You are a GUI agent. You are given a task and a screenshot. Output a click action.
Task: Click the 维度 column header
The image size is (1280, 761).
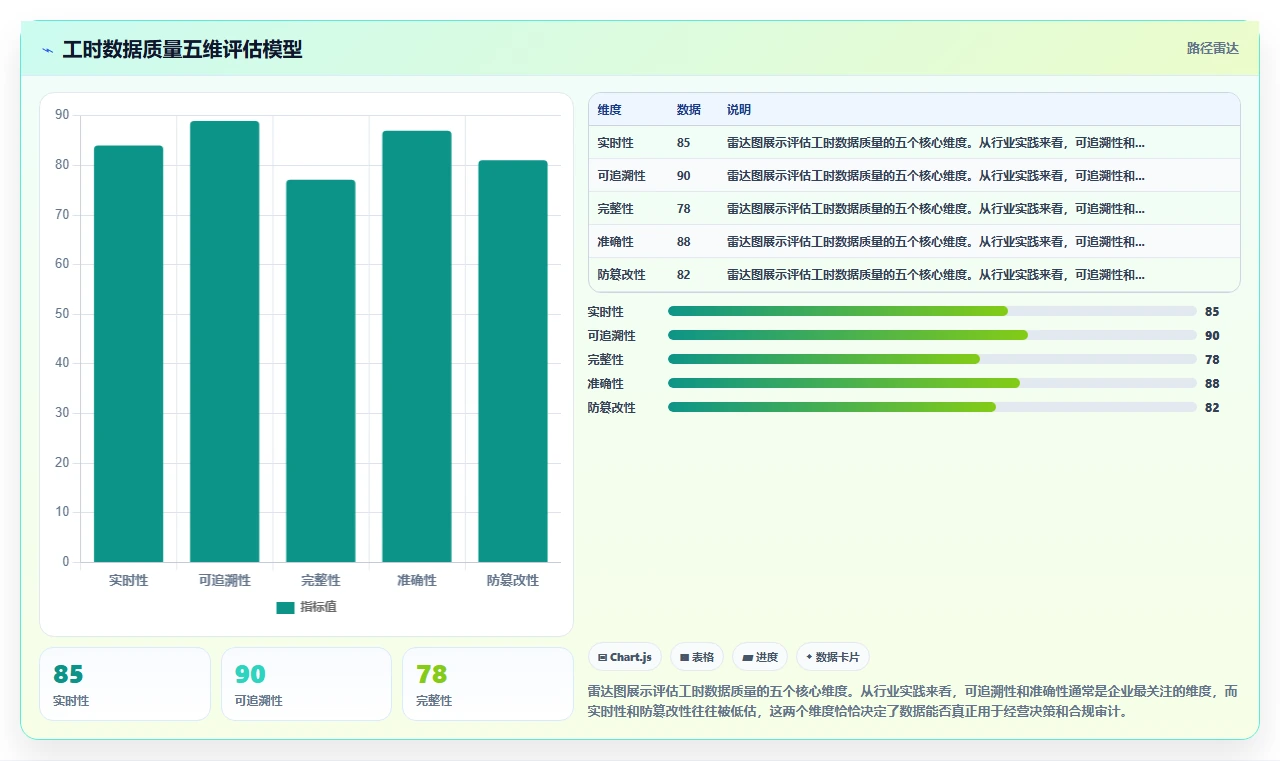click(x=610, y=110)
